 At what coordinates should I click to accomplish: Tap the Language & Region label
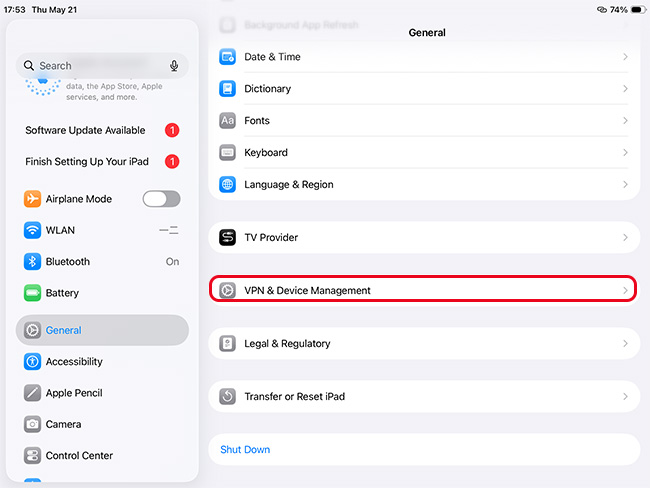[289, 185]
